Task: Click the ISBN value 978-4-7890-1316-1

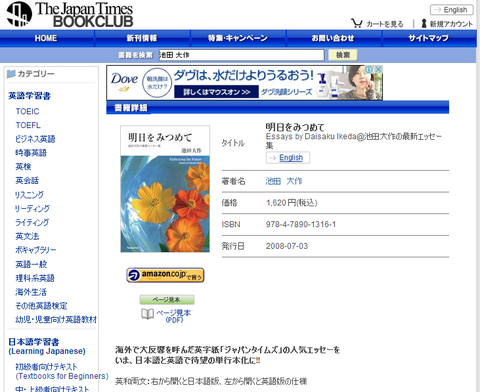Action: pos(301,225)
